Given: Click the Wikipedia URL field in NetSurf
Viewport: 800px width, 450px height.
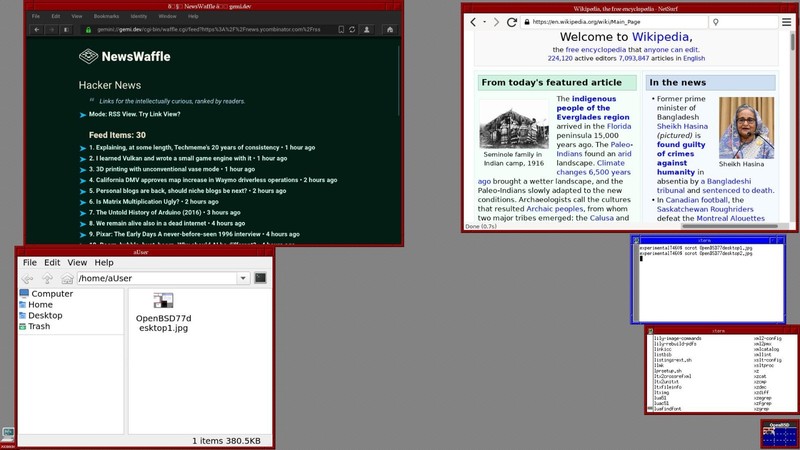Looking at the screenshot, I should [x=614, y=22].
